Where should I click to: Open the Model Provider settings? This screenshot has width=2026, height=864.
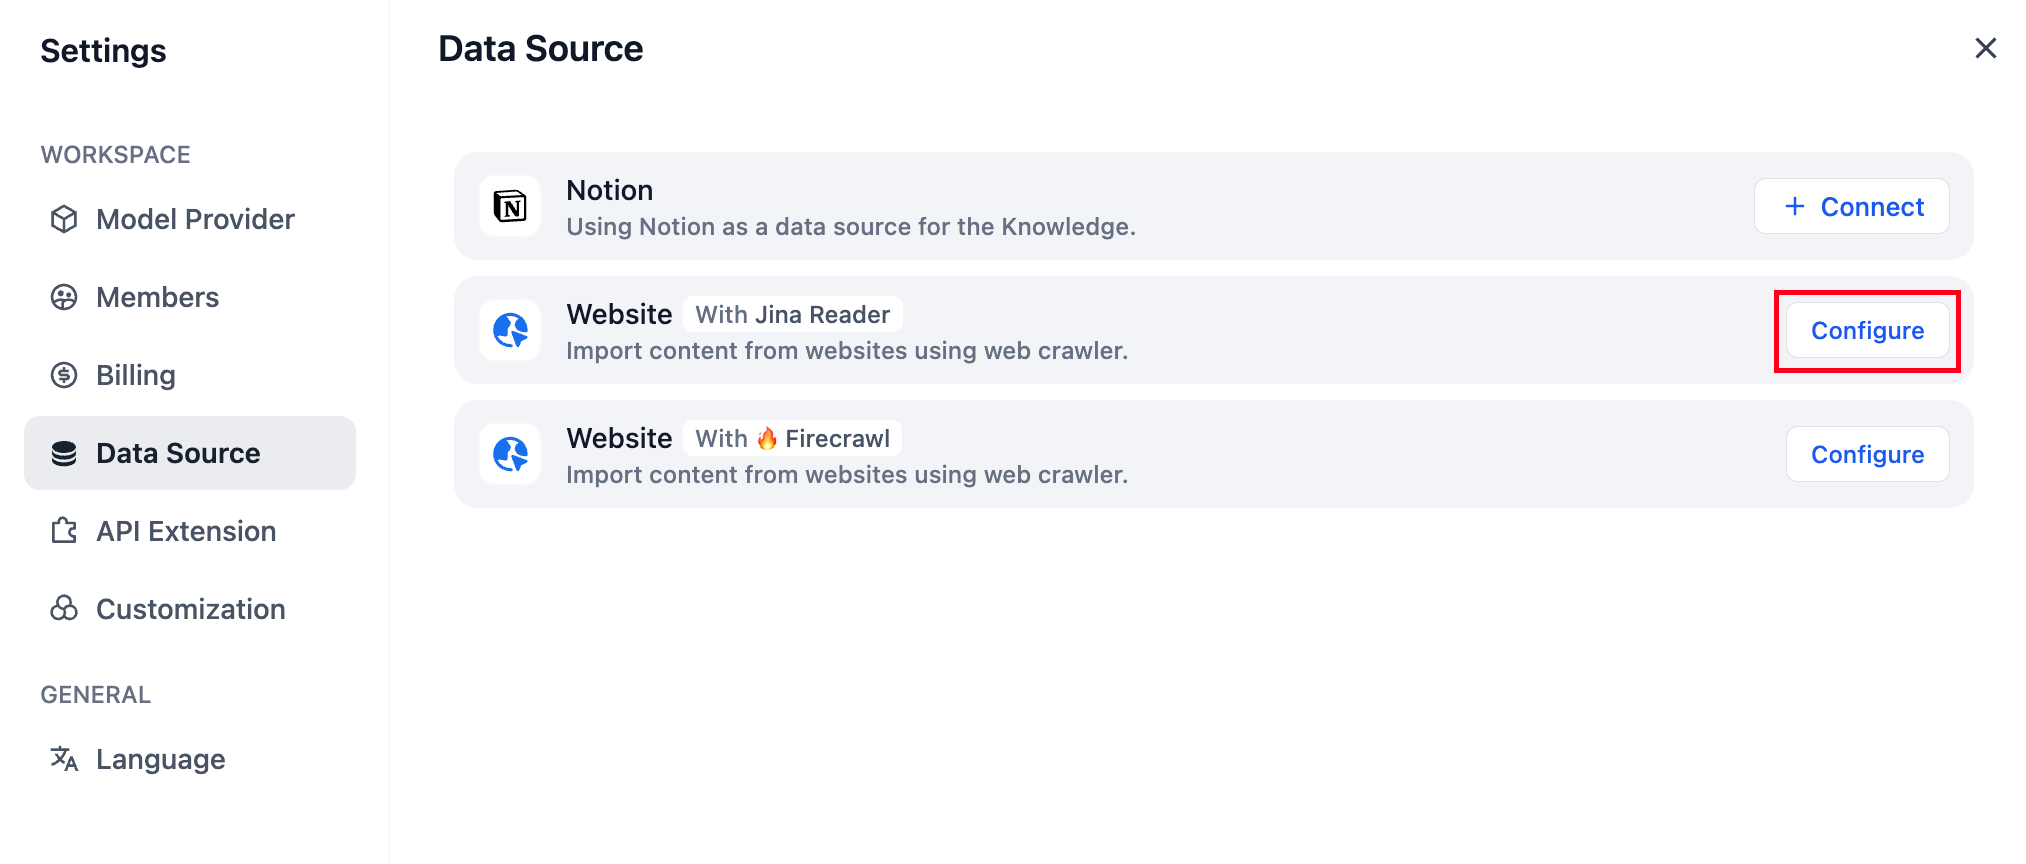195,219
